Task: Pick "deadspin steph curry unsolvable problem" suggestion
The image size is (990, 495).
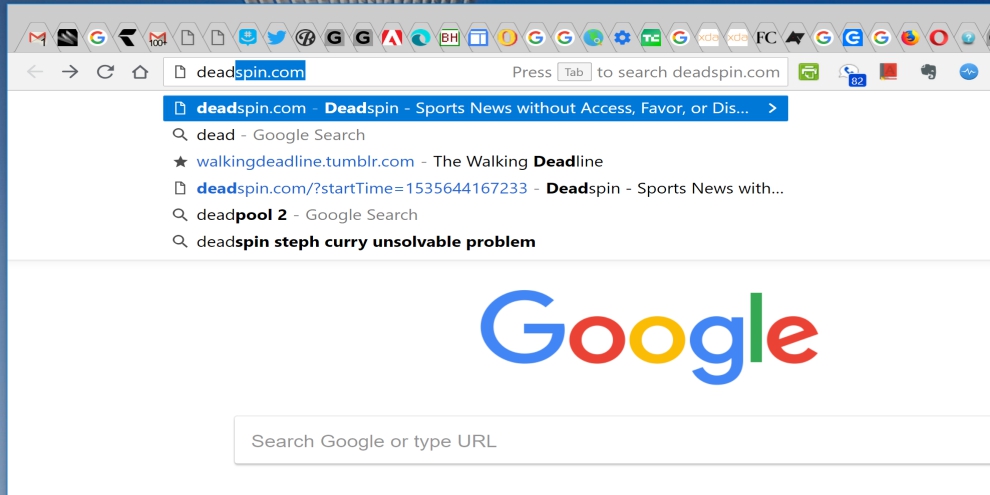Action: click(x=365, y=242)
